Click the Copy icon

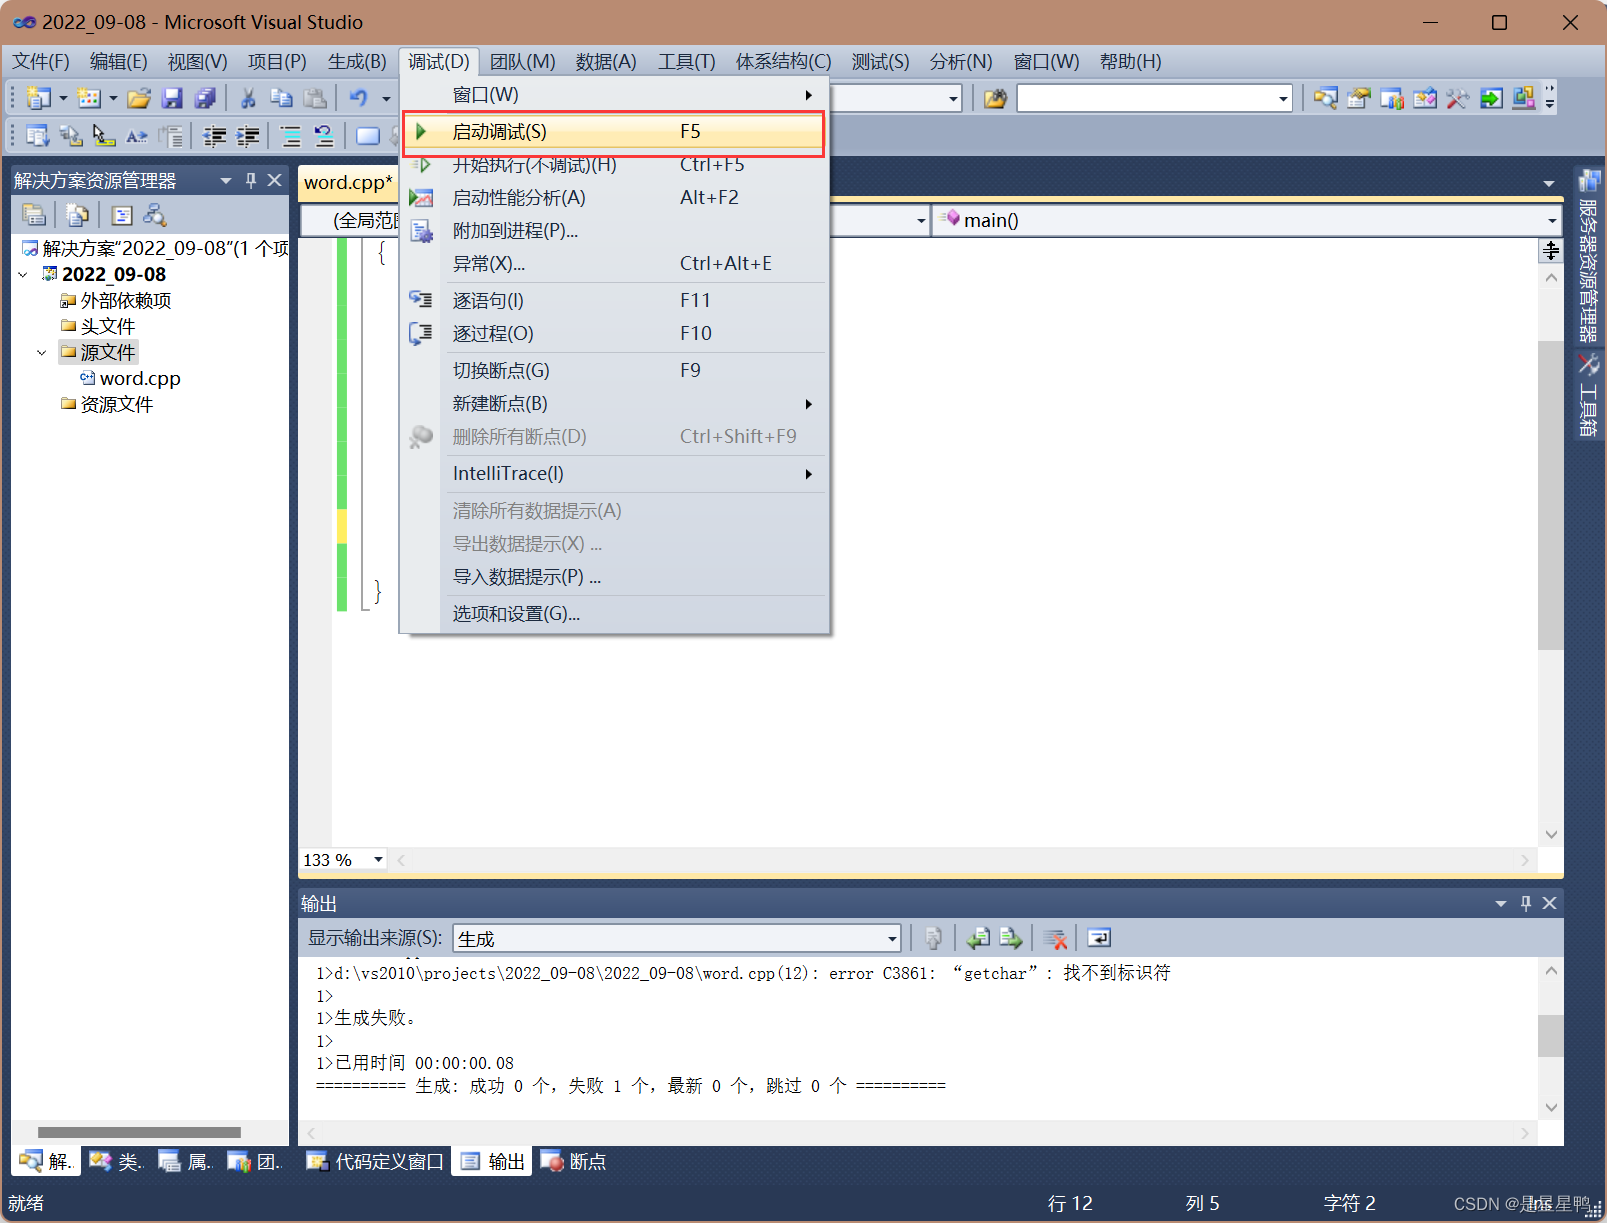coord(281,97)
